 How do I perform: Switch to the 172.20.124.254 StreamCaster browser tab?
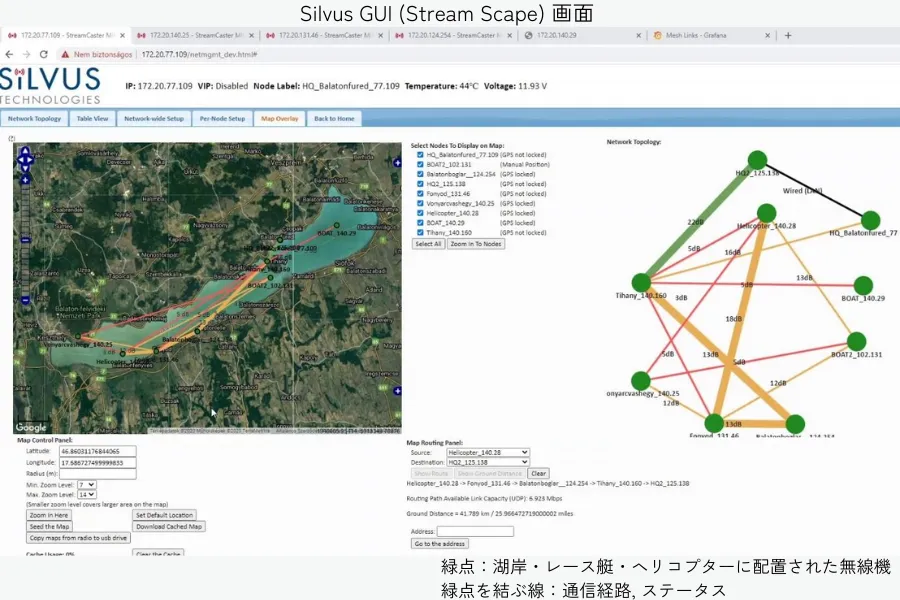coord(453,35)
